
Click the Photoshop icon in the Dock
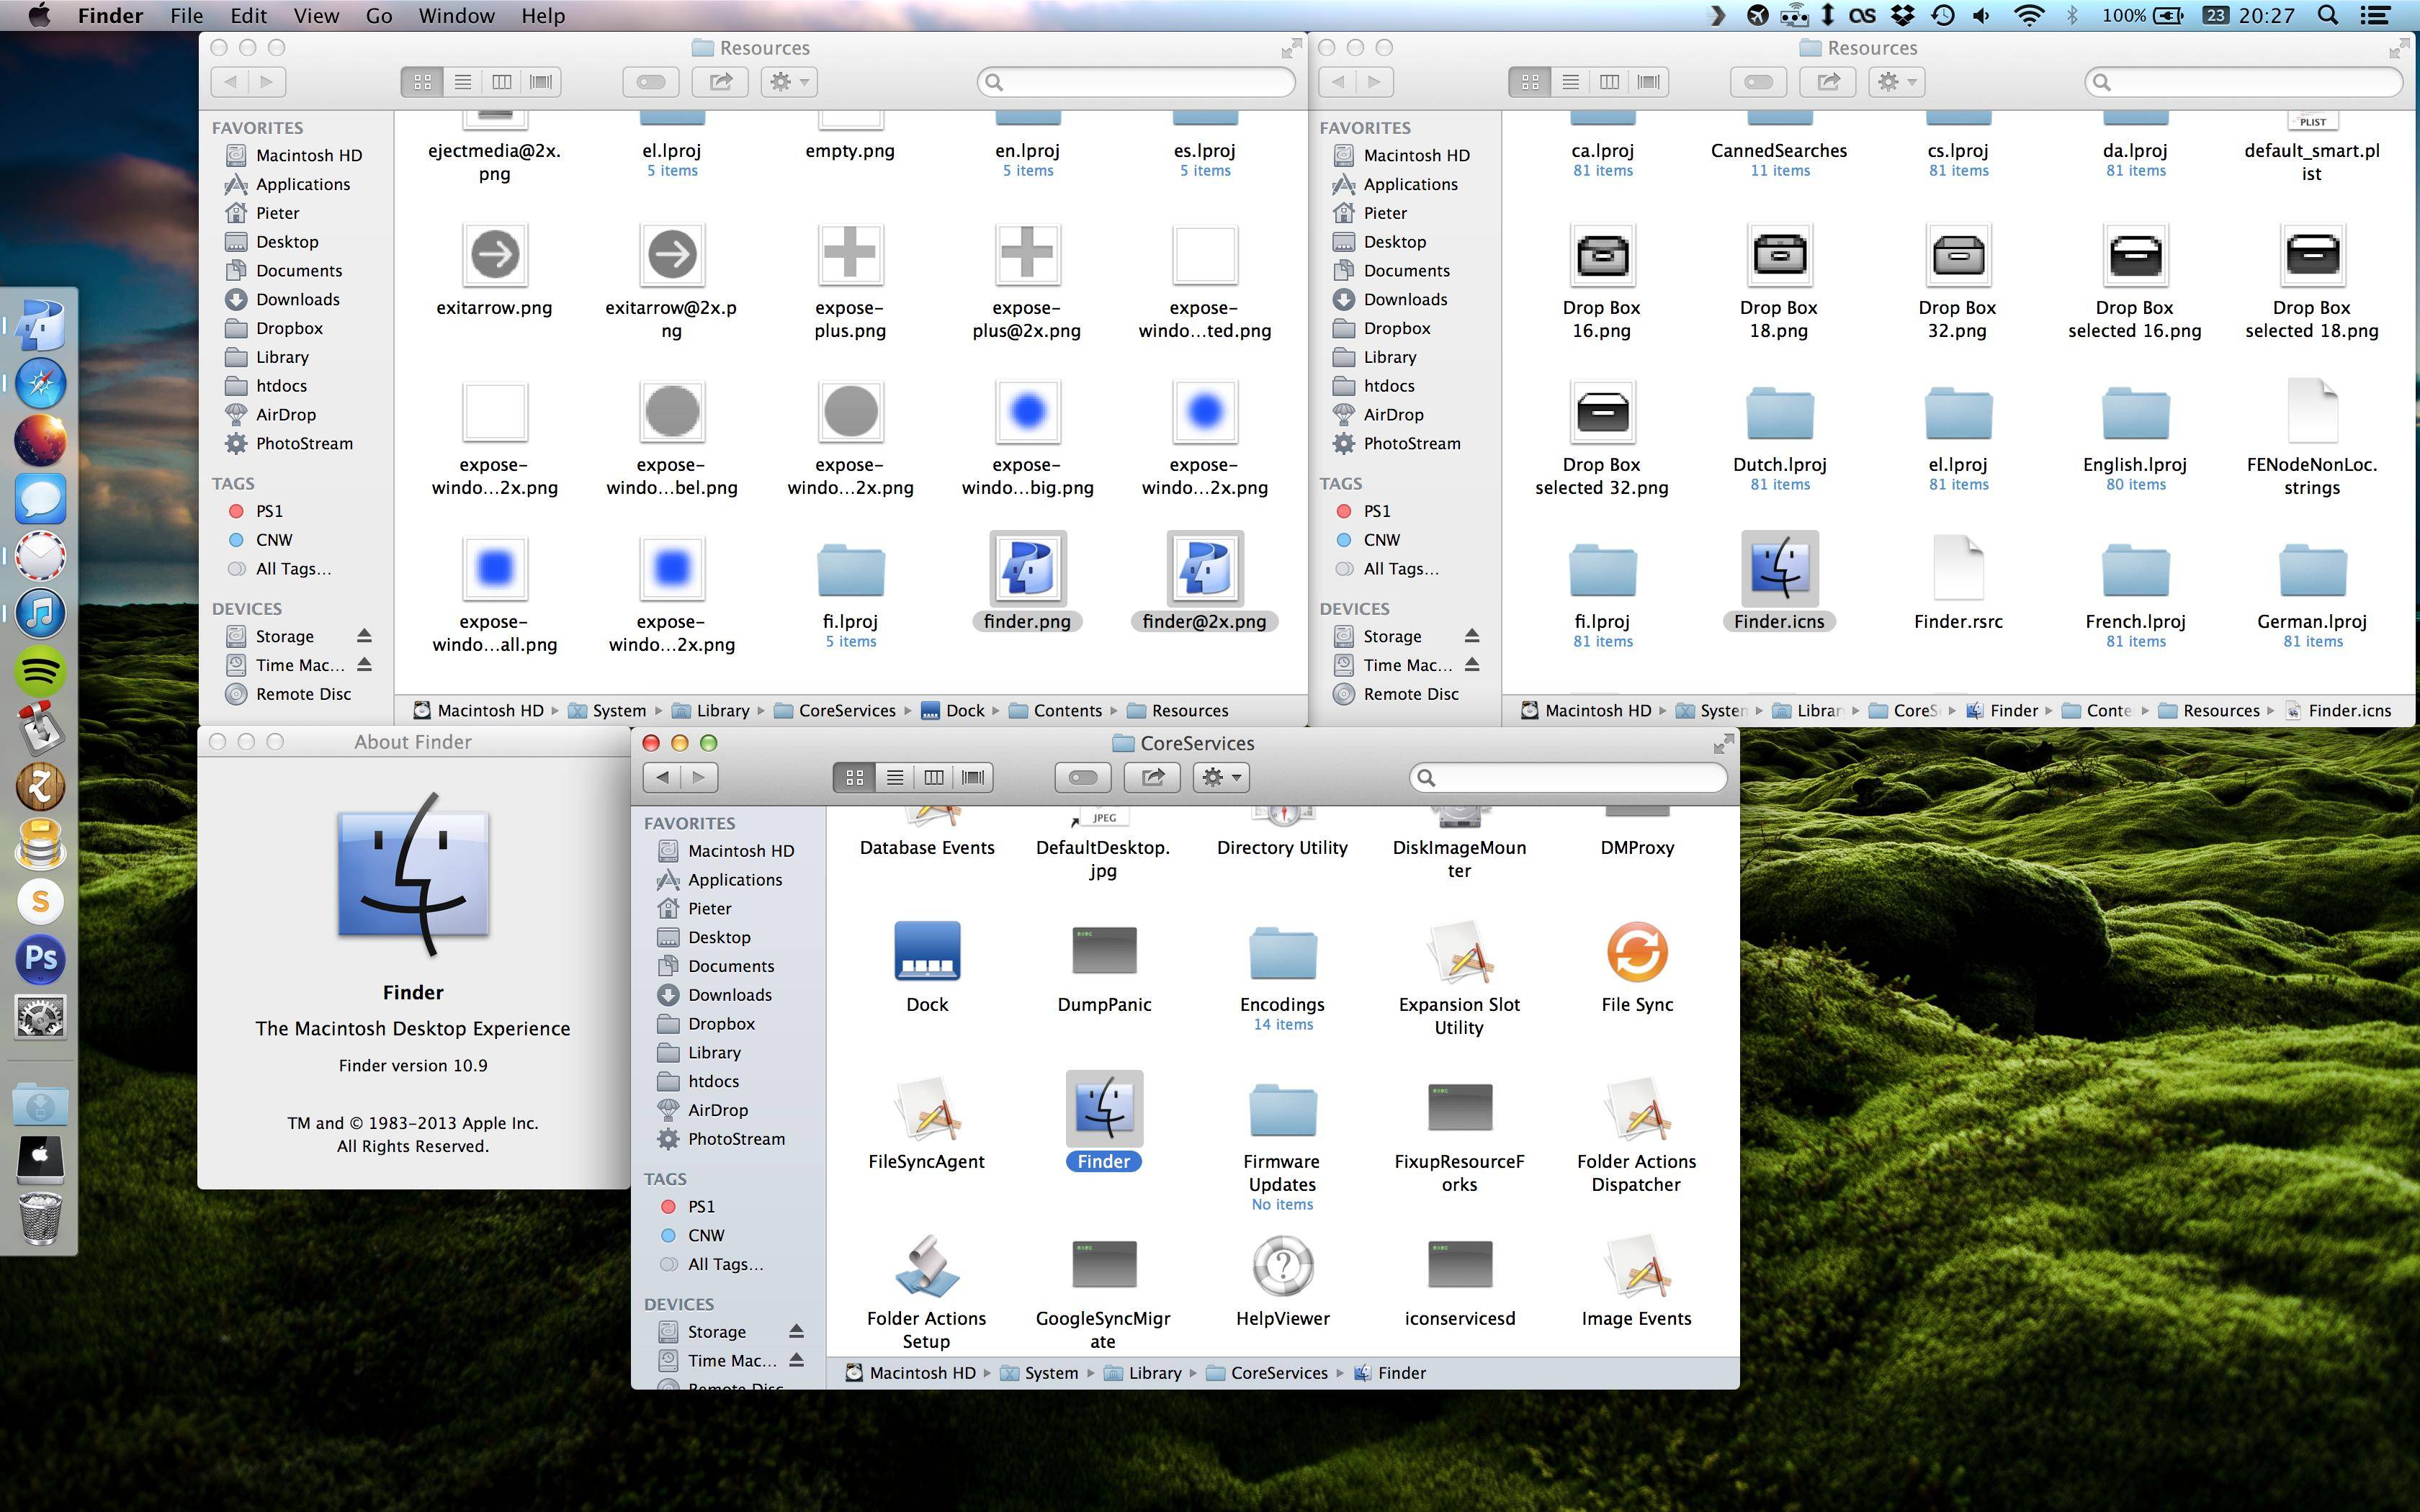(41, 958)
